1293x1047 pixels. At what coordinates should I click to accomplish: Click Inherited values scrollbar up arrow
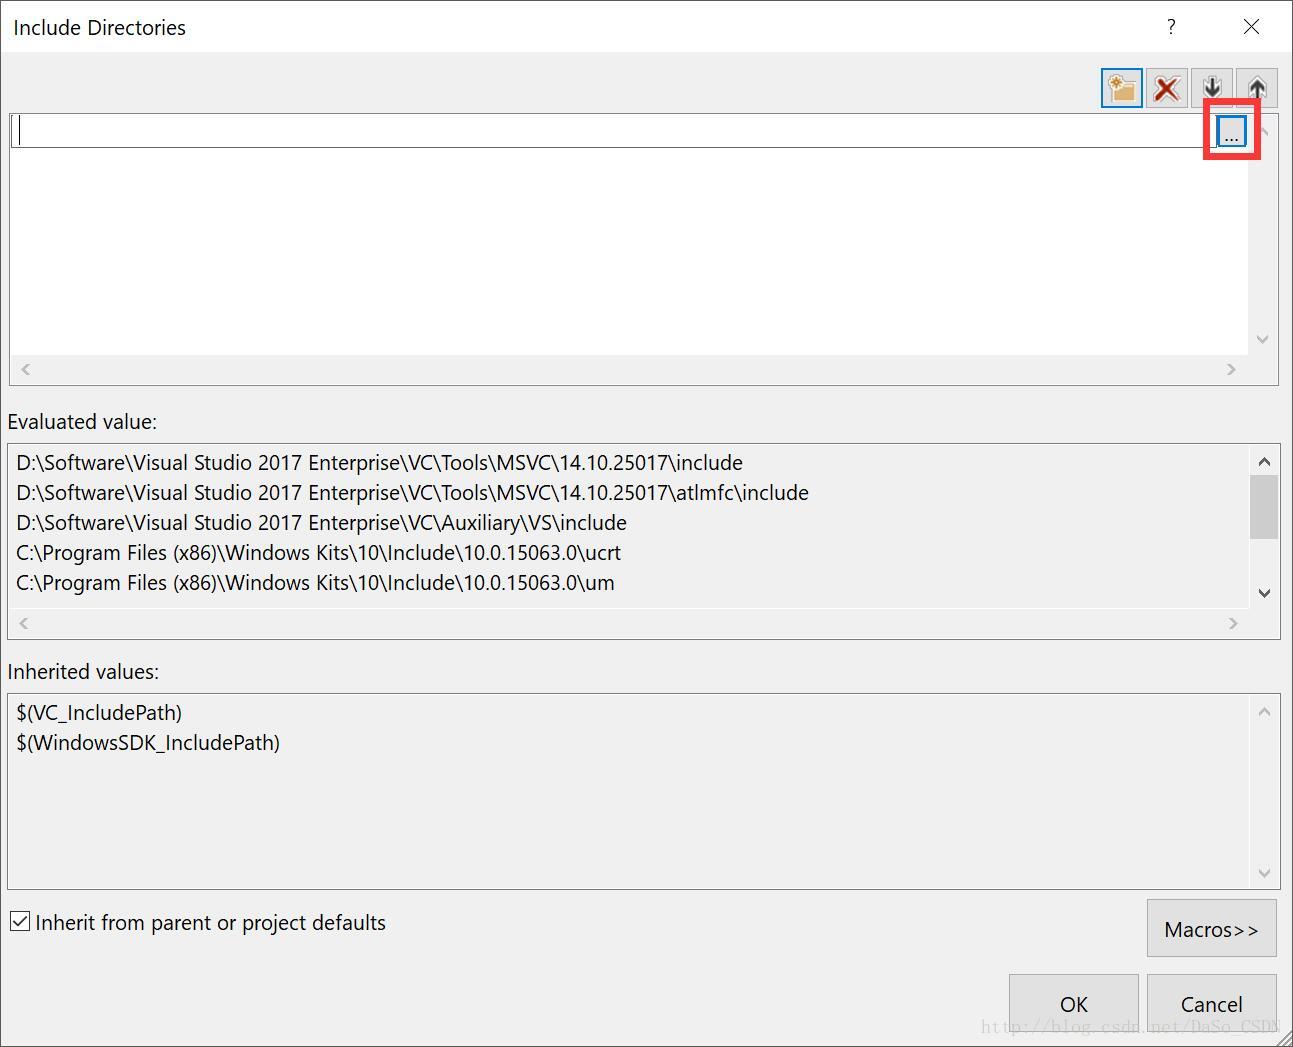click(1264, 712)
